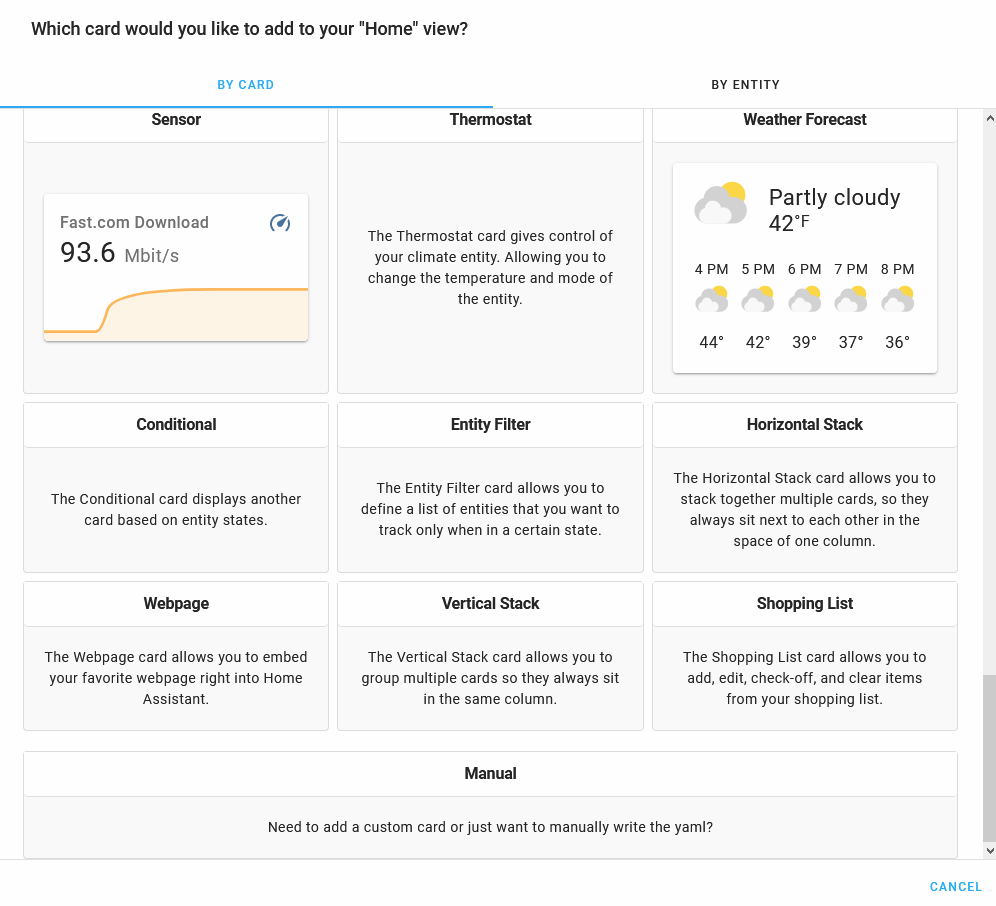The width and height of the screenshot is (996, 906).
Task: Click the scrollbar down arrow
Action: pos(990,849)
